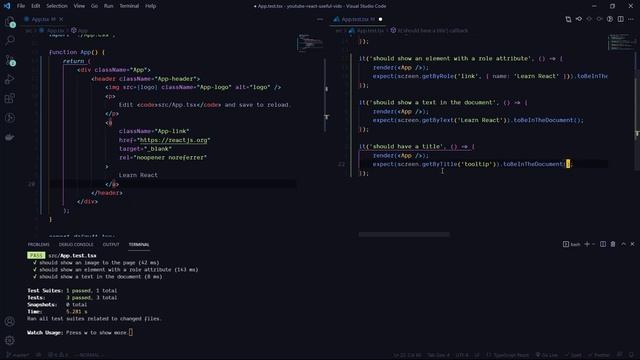Click the App symbol in left breadcrumb

tap(80, 30)
